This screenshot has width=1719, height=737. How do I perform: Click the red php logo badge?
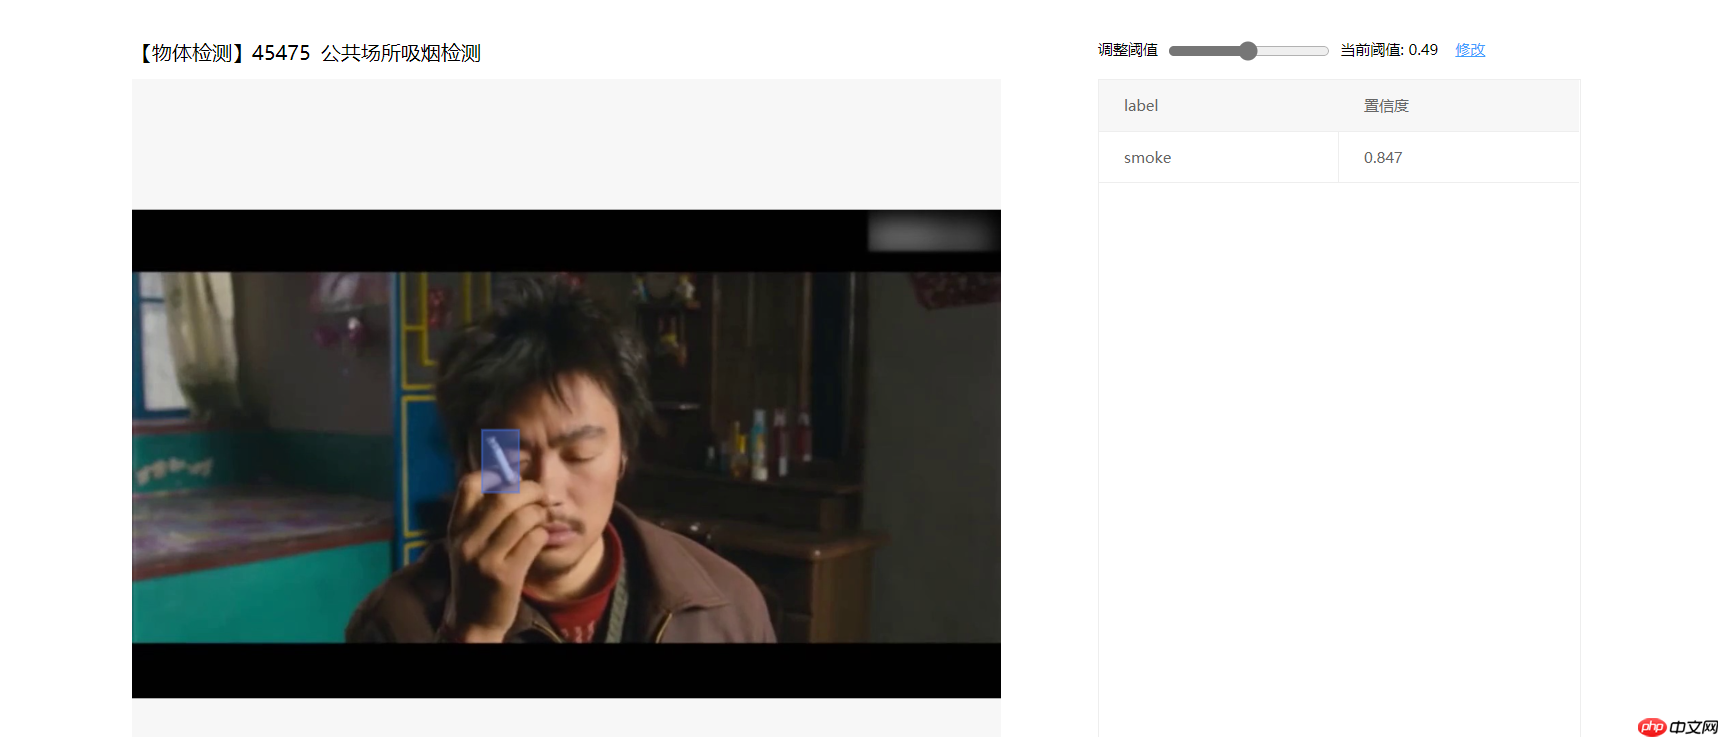(x=1652, y=726)
